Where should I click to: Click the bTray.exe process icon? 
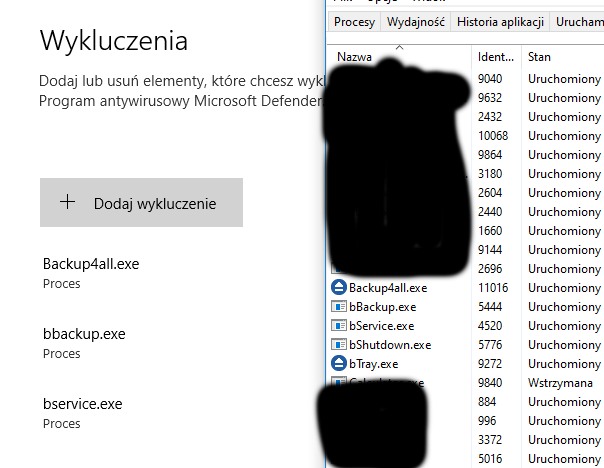point(339,364)
